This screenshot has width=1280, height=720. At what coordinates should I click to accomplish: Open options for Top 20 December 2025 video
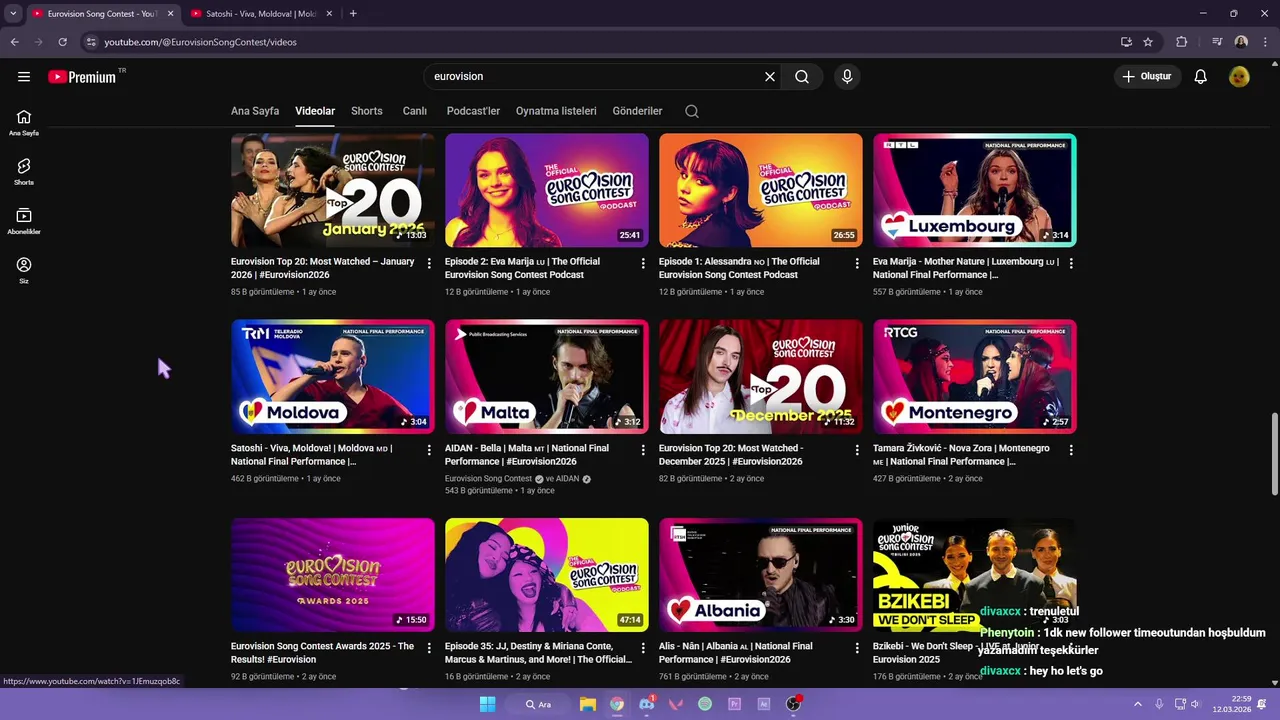click(x=857, y=450)
